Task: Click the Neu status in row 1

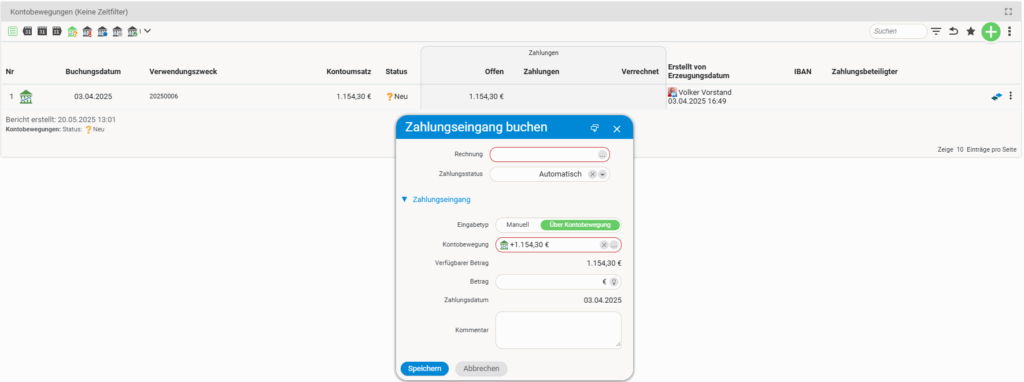Action: point(397,97)
